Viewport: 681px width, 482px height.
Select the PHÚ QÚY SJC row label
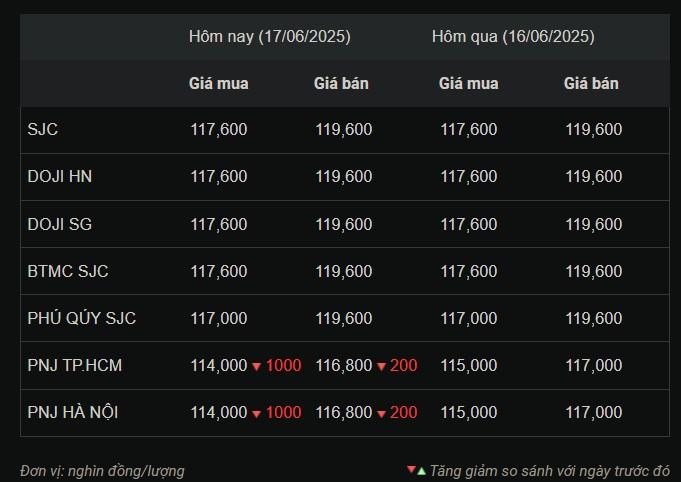(82, 318)
